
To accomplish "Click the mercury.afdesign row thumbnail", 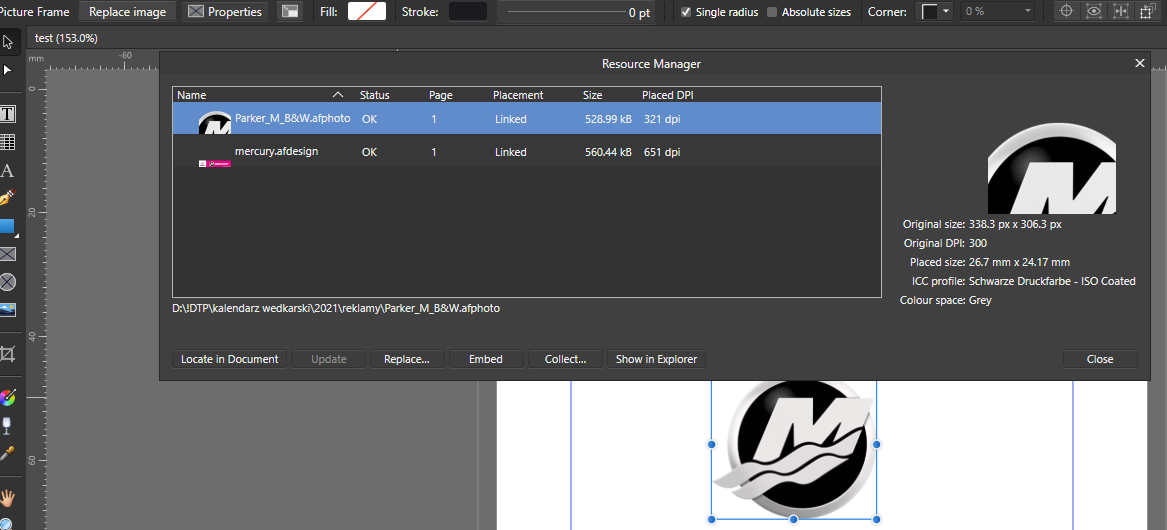I will pyautogui.click(x=214, y=163).
